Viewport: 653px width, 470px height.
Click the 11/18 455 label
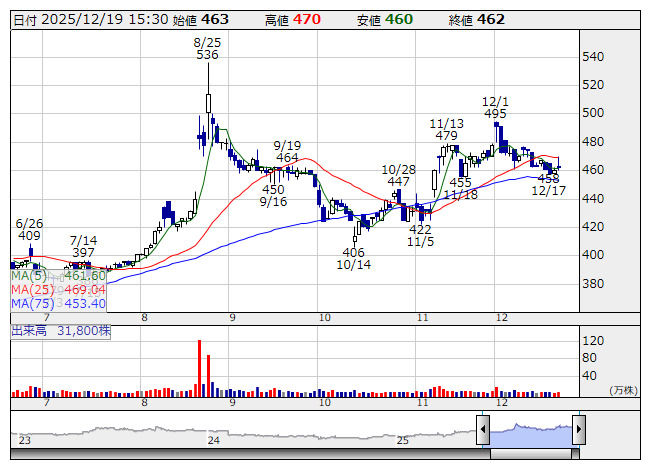[x=460, y=189]
